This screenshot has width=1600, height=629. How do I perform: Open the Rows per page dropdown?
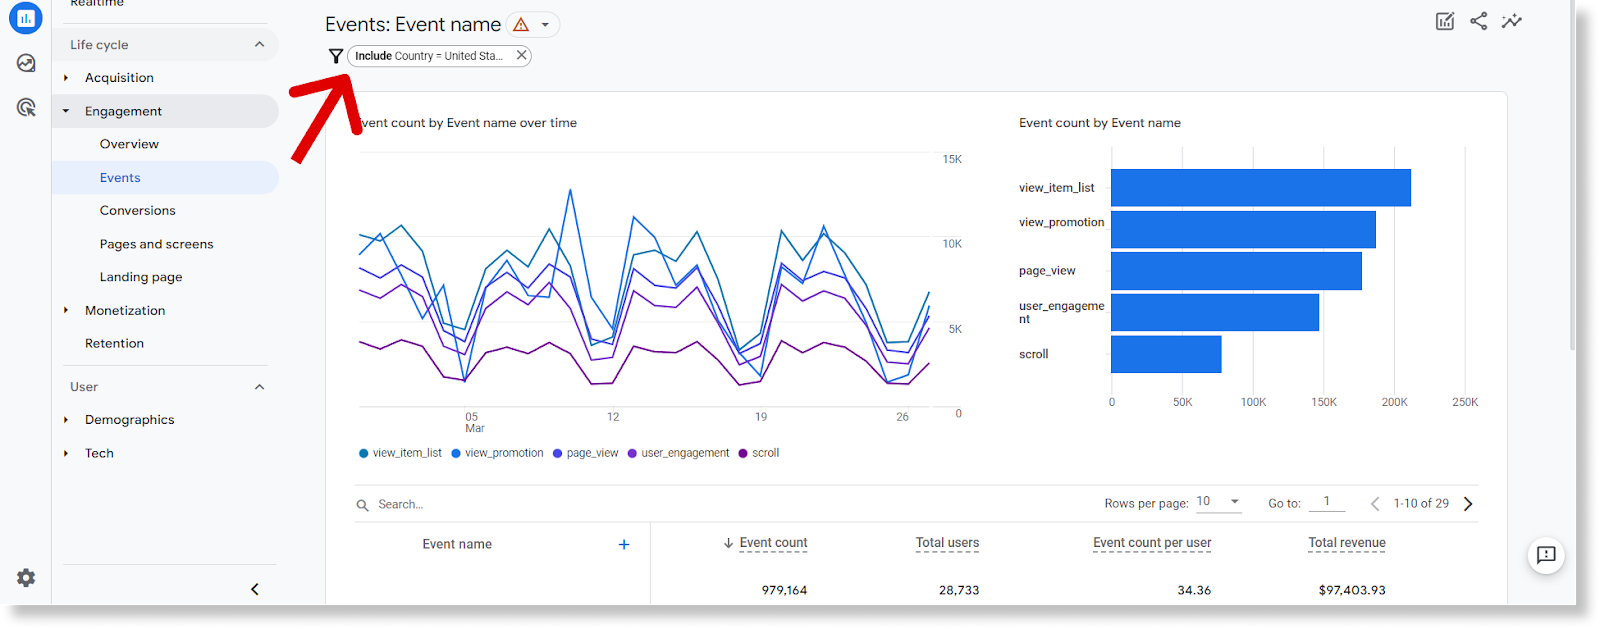(1219, 502)
